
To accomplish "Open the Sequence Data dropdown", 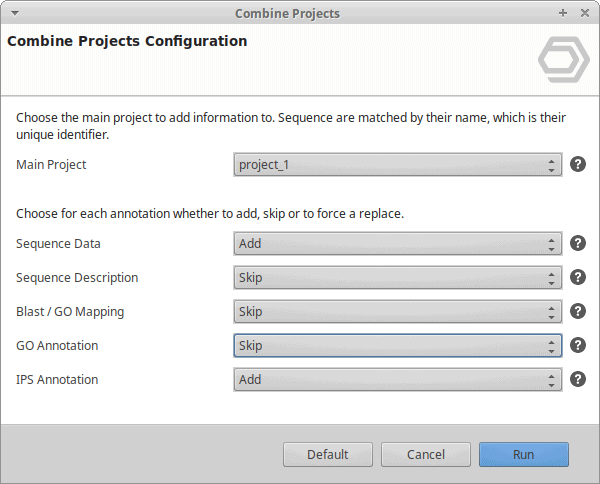I will (398, 243).
